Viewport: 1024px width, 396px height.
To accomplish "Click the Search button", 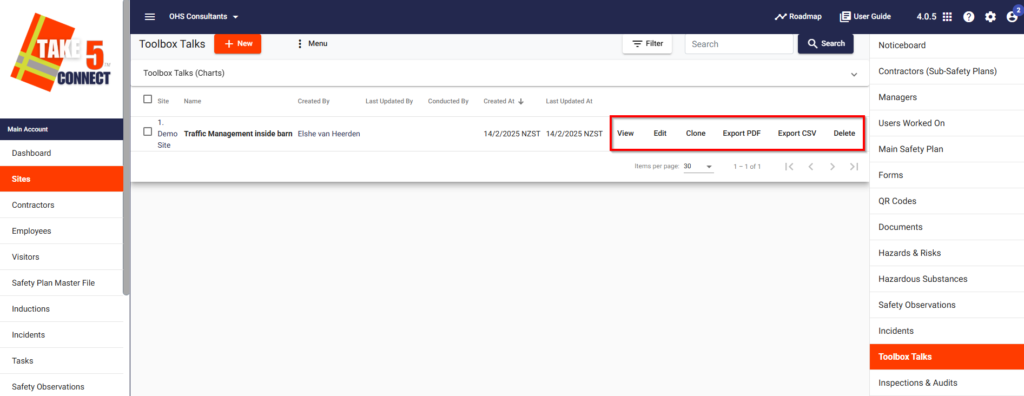I will pyautogui.click(x=825, y=44).
